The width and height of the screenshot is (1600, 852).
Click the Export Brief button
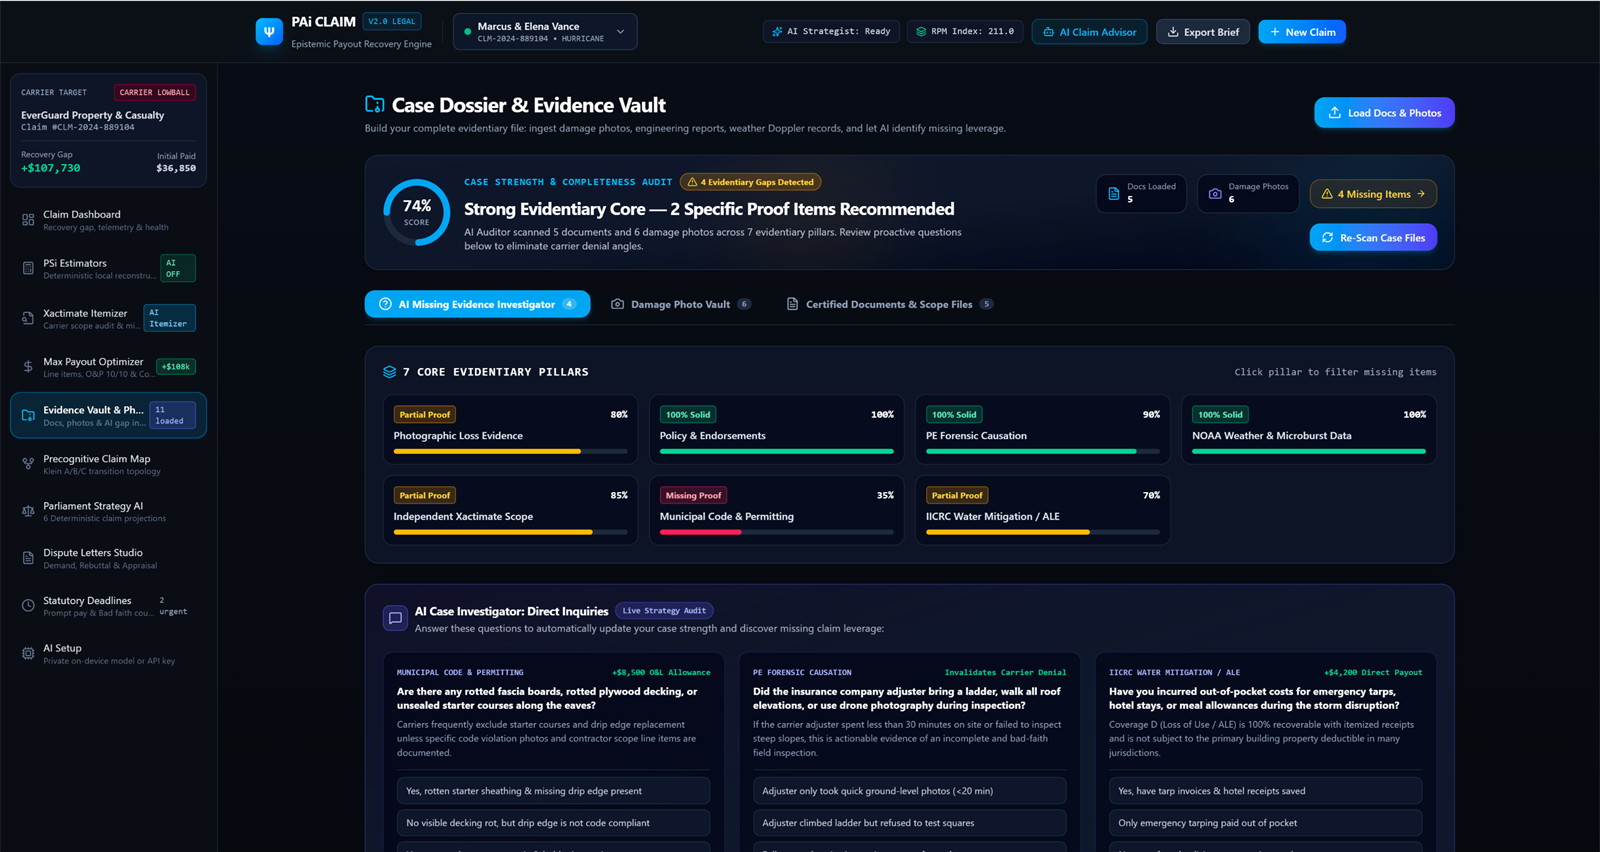pyautogui.click(x=1203, y=32)
